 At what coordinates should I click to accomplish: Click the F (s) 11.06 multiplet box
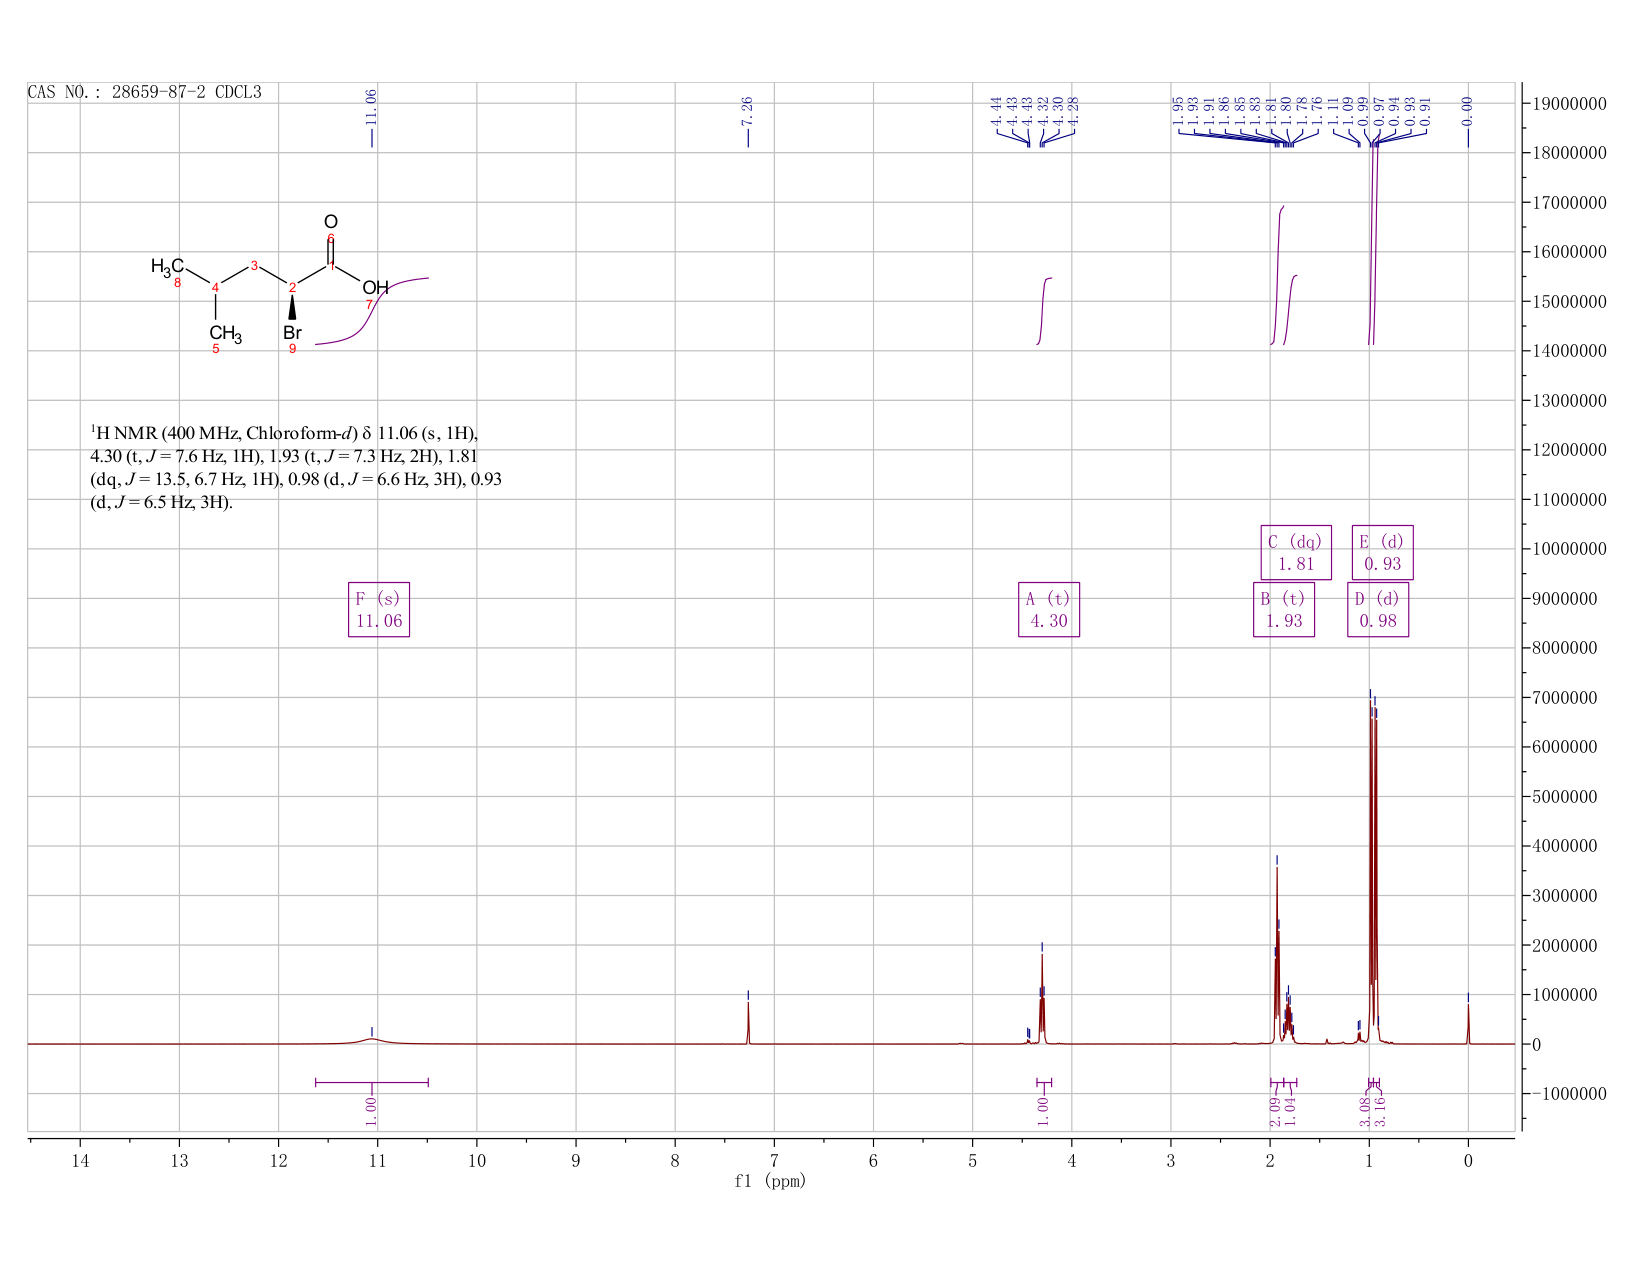pyautogui.click(x=379, y=609)
